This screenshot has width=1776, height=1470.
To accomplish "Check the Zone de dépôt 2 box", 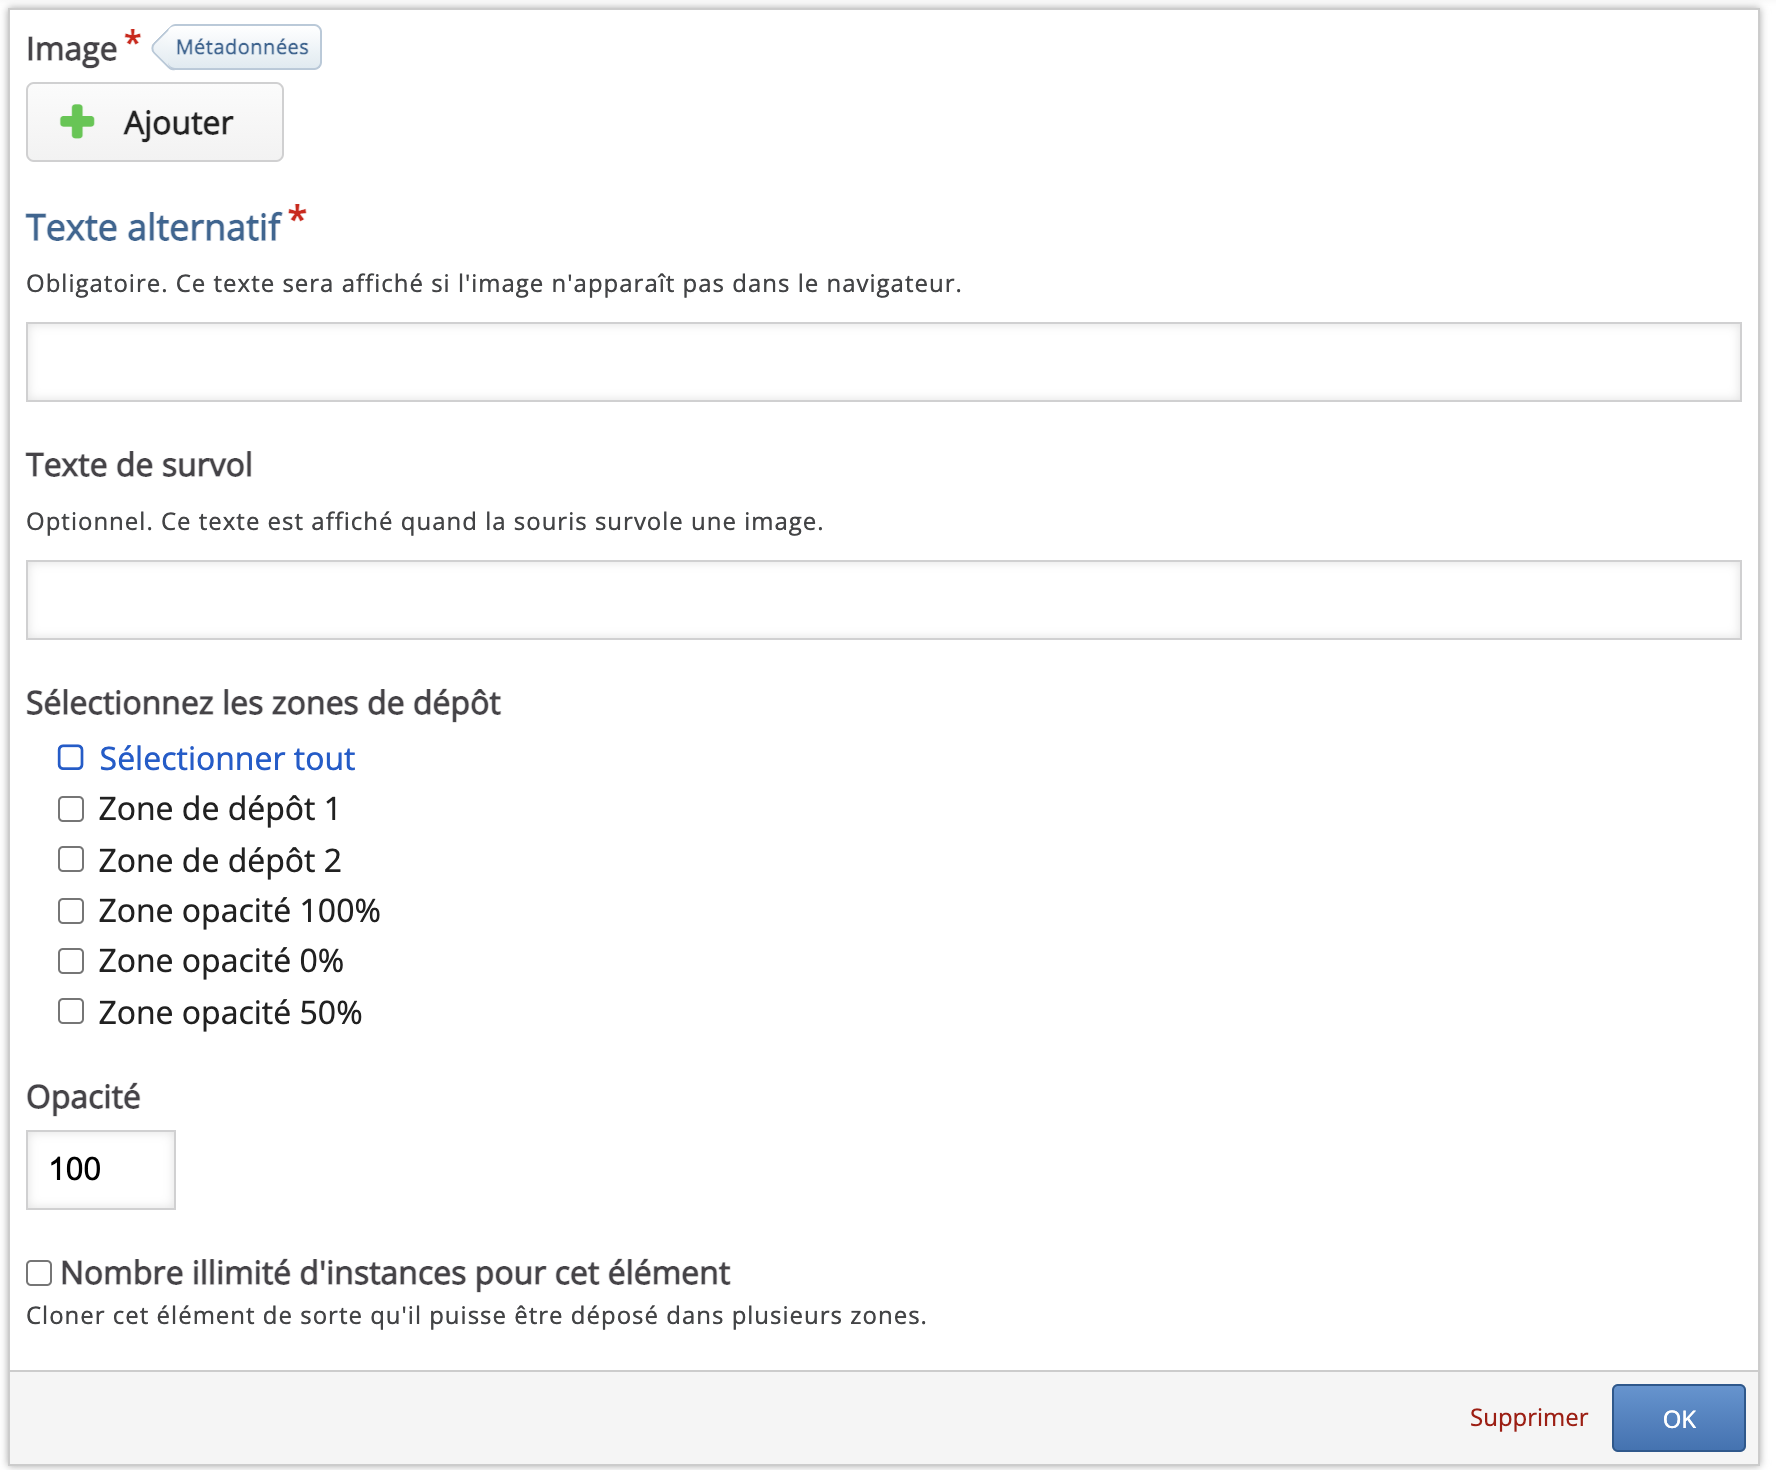I will click(71, 860).
